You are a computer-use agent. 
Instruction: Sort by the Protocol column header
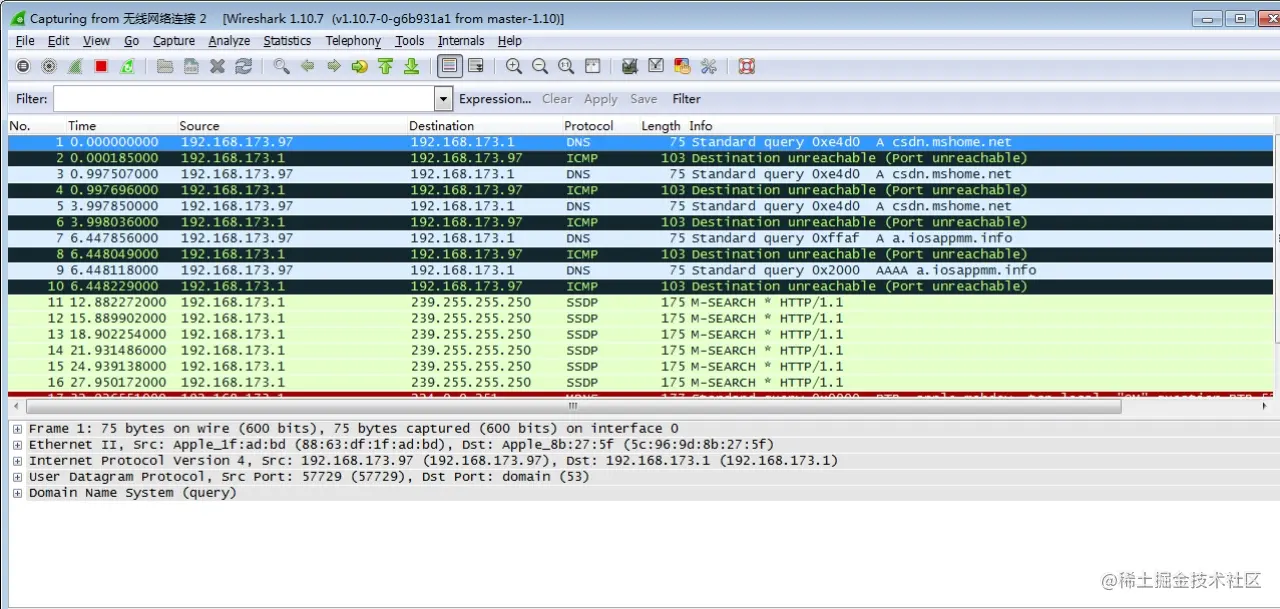[x=589, y=126]
